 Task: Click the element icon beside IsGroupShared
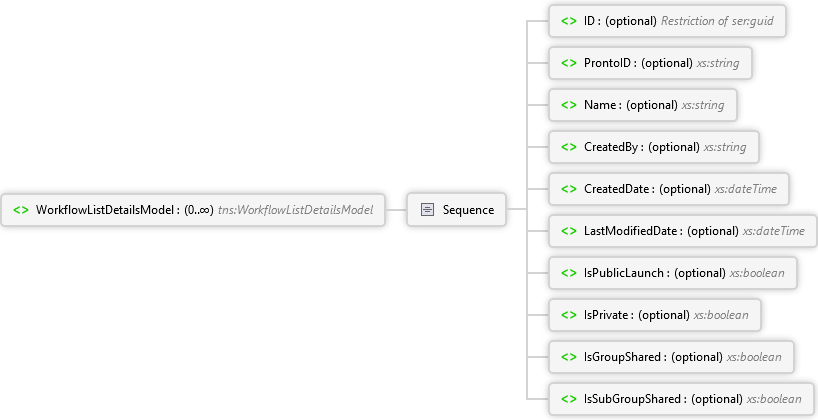coord(568,357)
